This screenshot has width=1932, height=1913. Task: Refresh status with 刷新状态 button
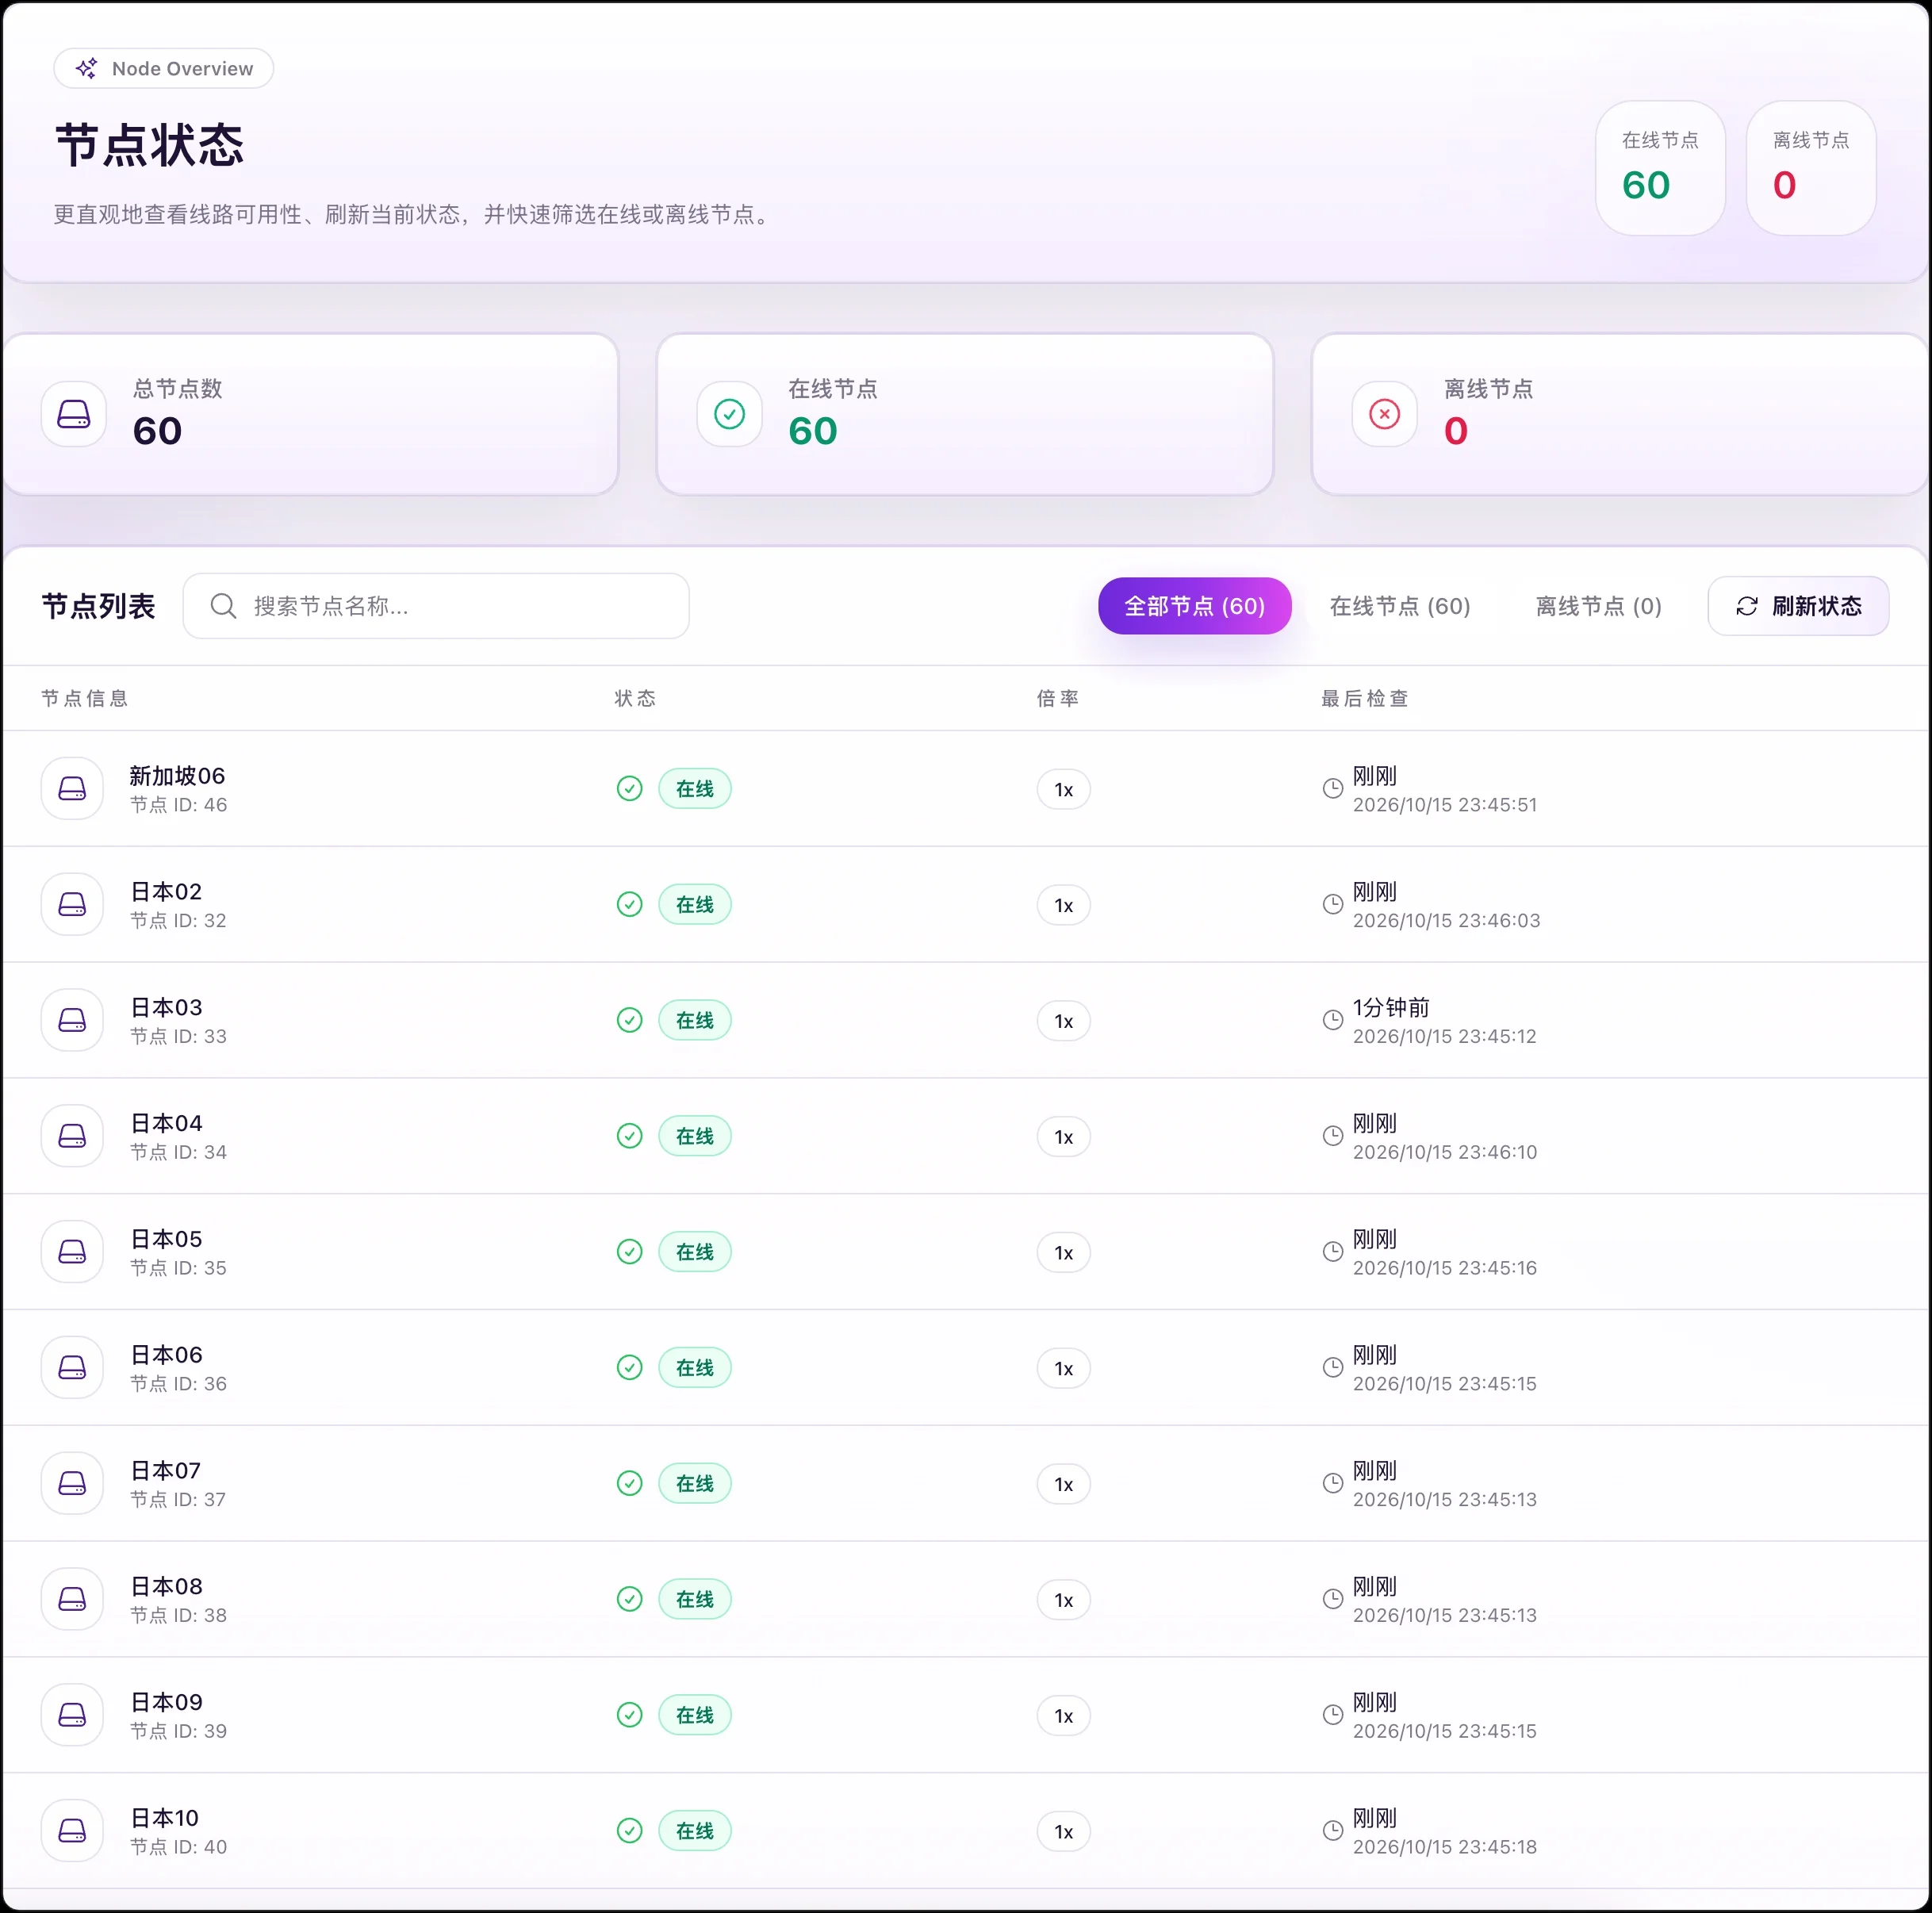(1799, 606)
